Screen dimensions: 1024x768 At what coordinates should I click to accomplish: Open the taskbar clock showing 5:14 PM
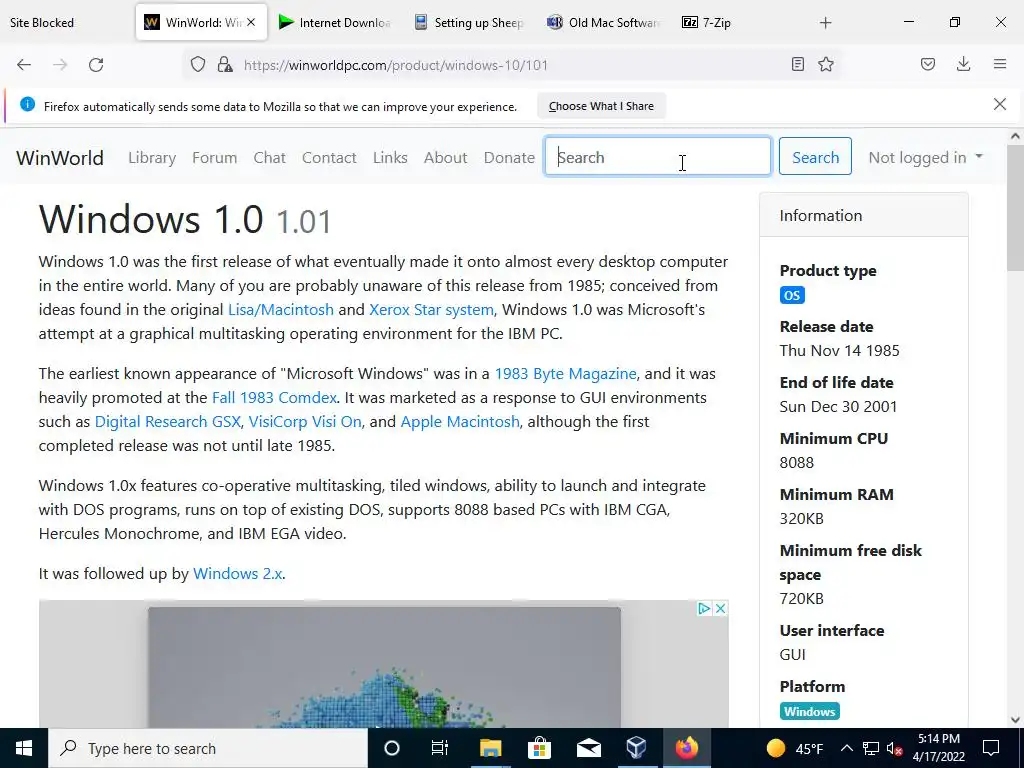coord(938,748)
